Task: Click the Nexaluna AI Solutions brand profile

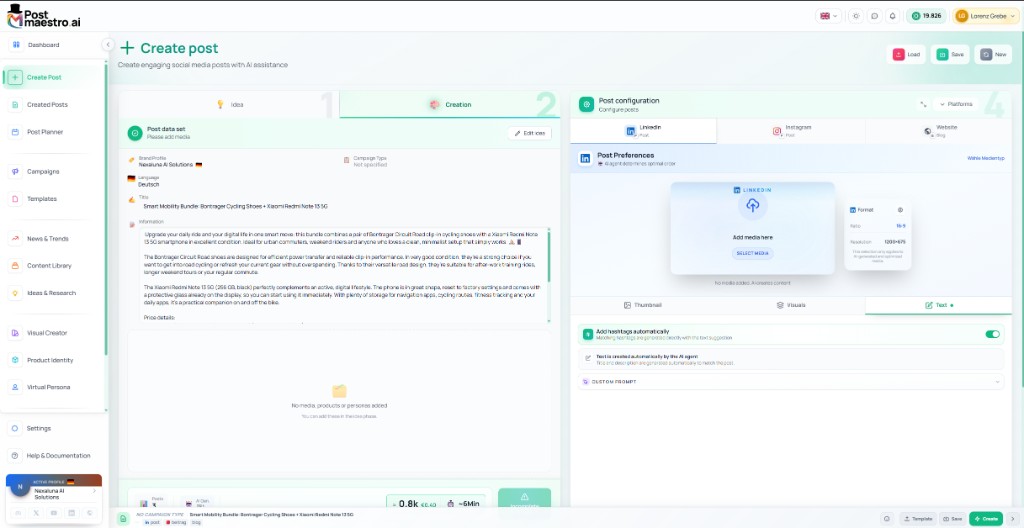Action: tap(170, 165)
